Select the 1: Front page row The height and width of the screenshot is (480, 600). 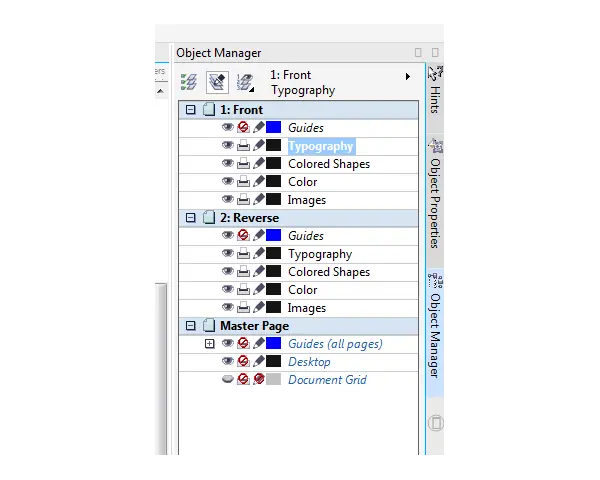(x=298, y=110)
